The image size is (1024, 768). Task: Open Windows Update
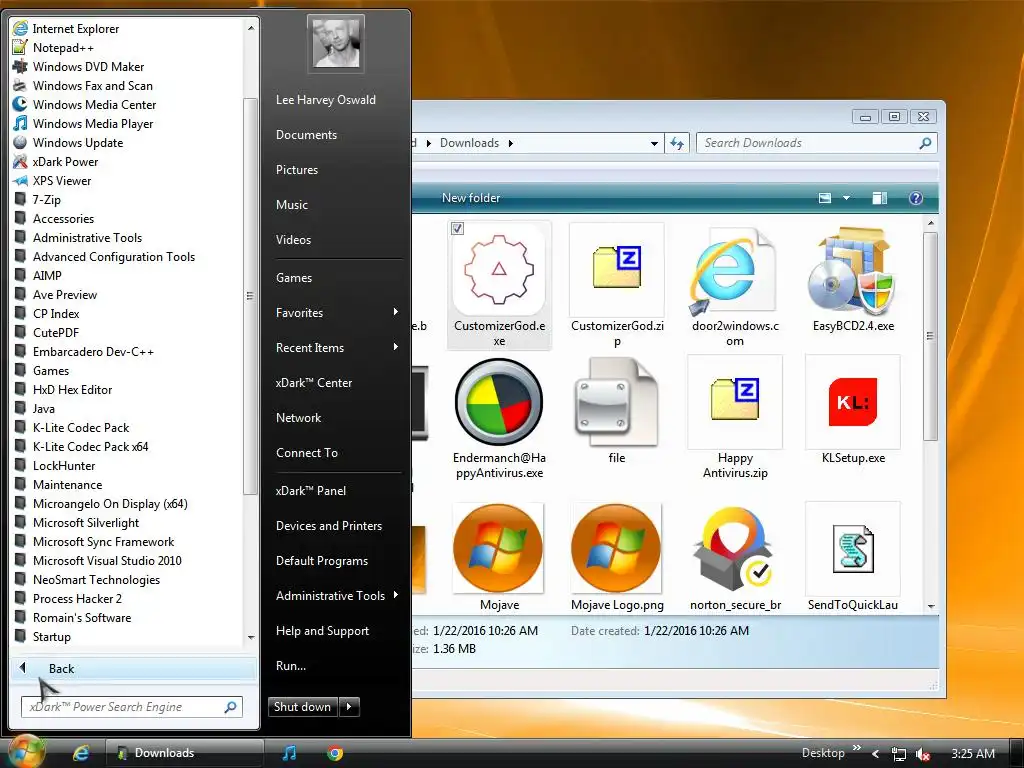68,142
